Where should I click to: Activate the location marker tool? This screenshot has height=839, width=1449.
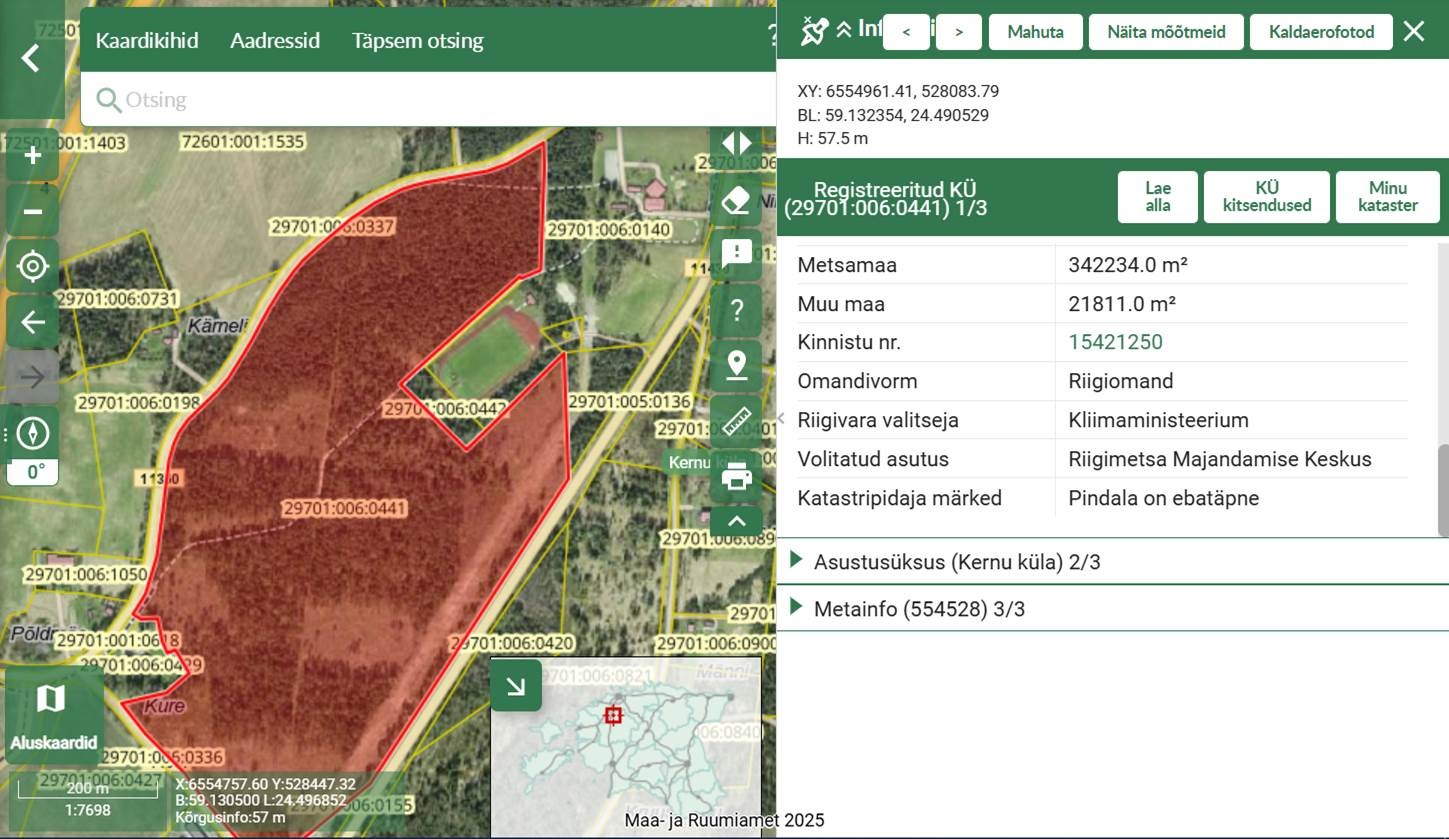click(x=737, y=365)
